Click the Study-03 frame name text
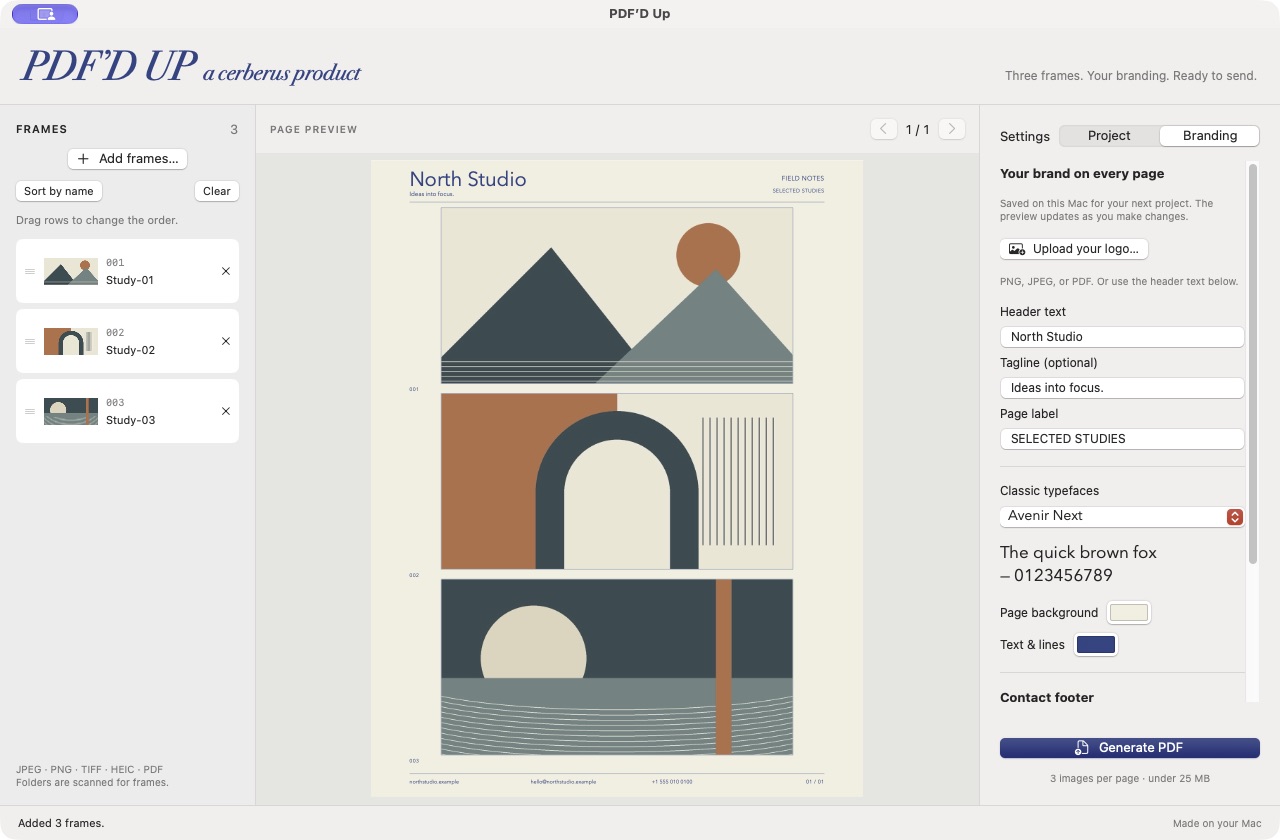This screenshot has height=840, width=1280. [130, 420]
